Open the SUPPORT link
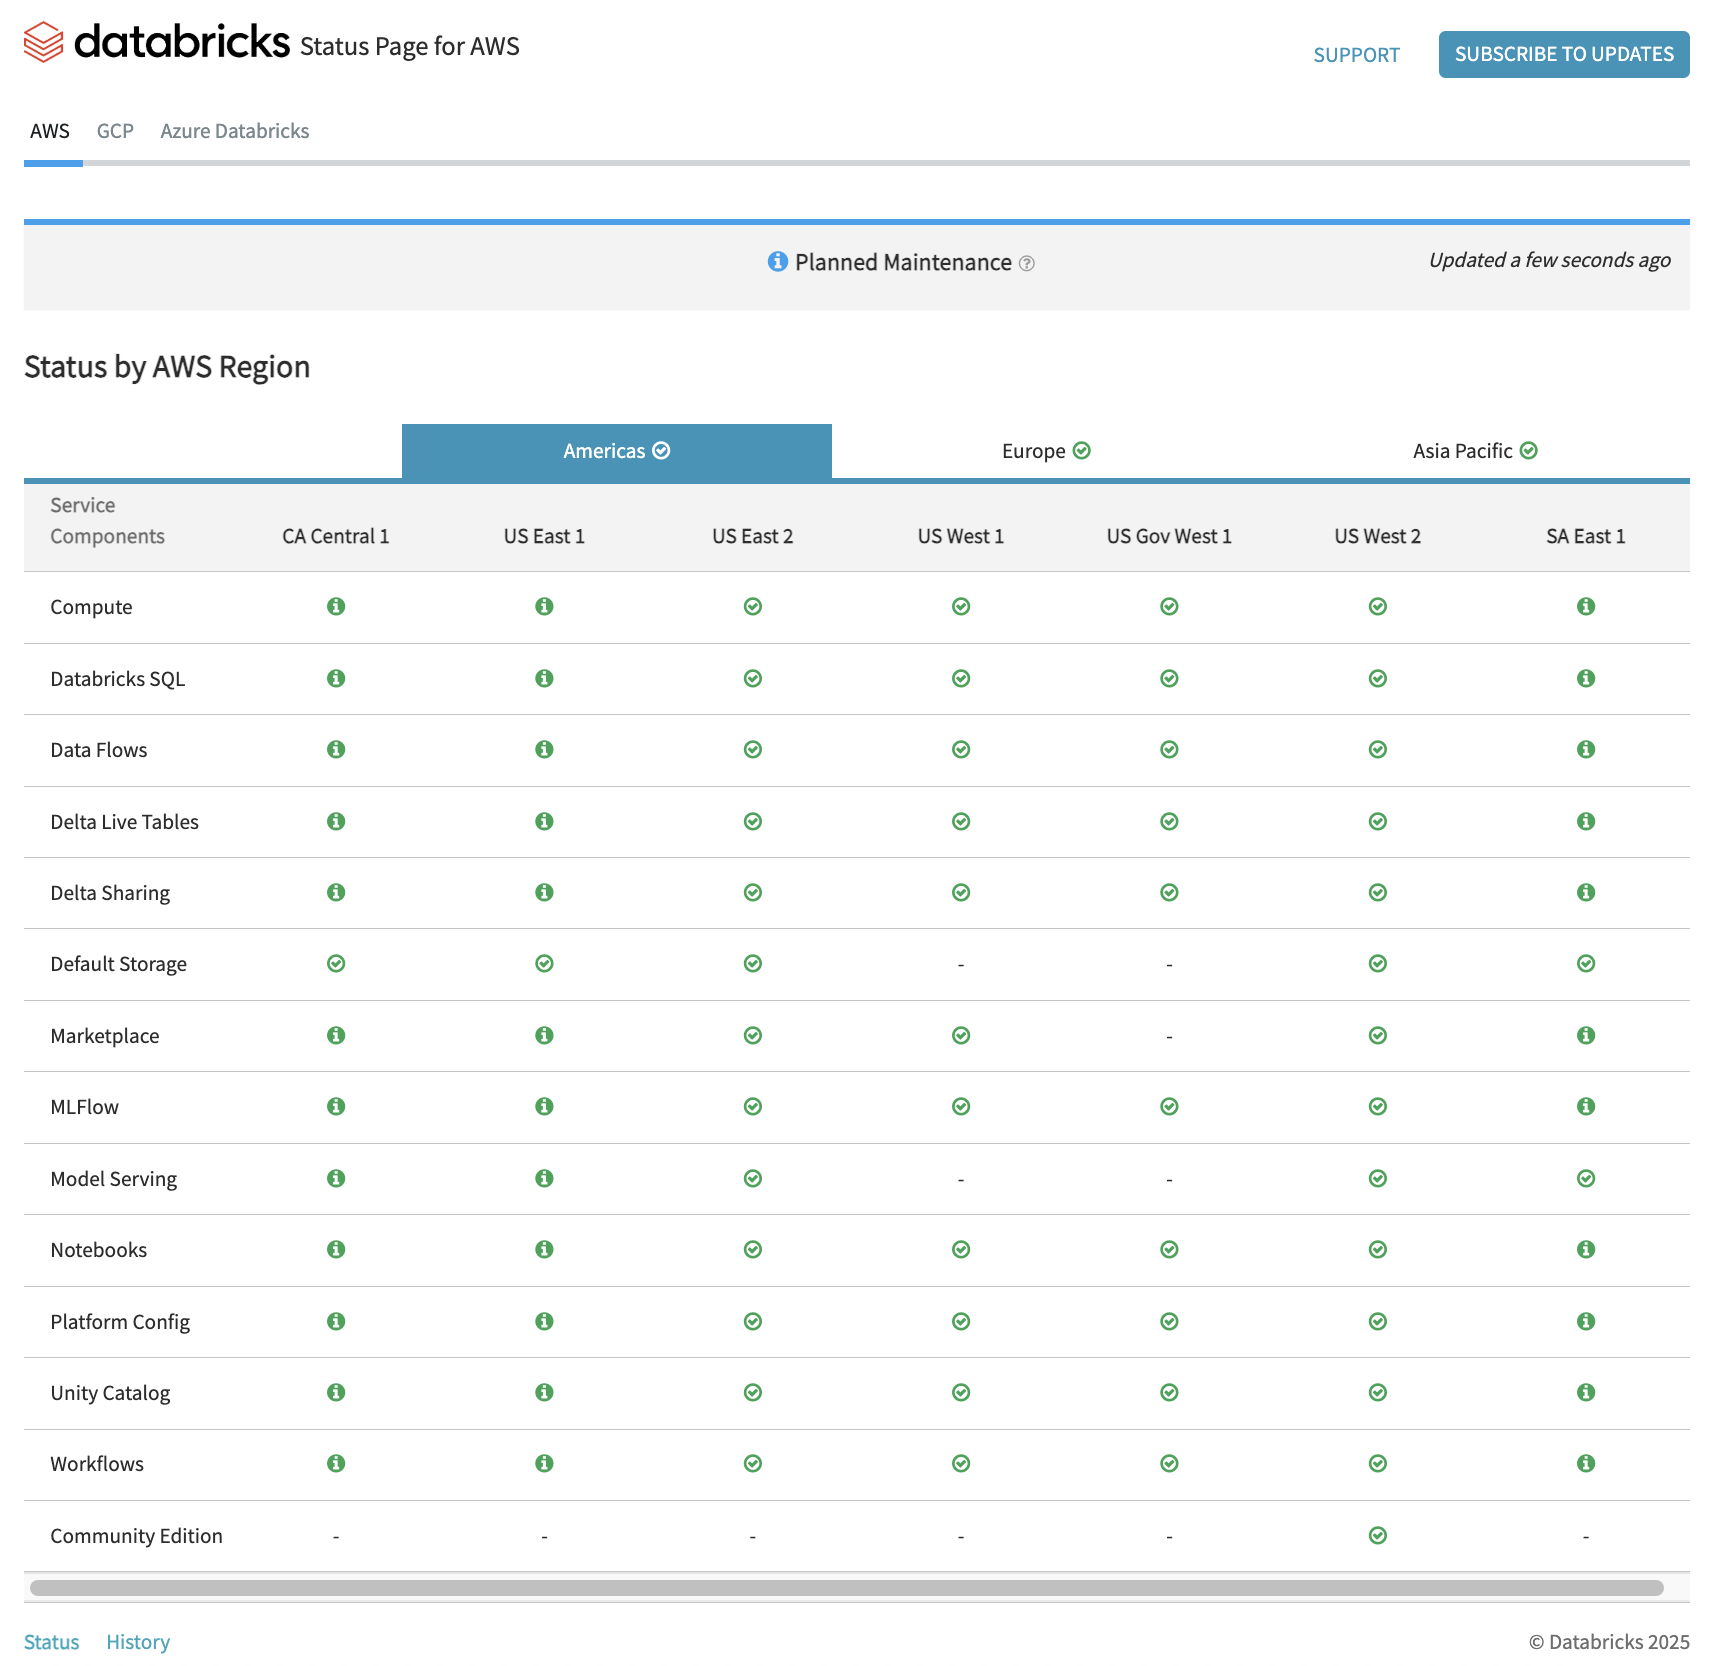The height and width of the screenshot is (1666, 1722). coord(1356,55)
